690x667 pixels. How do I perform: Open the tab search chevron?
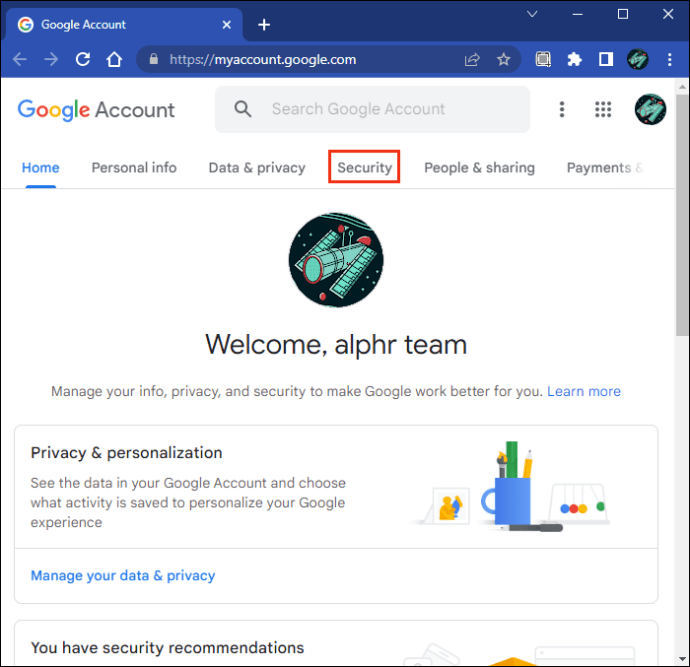[x=532, y=14]
